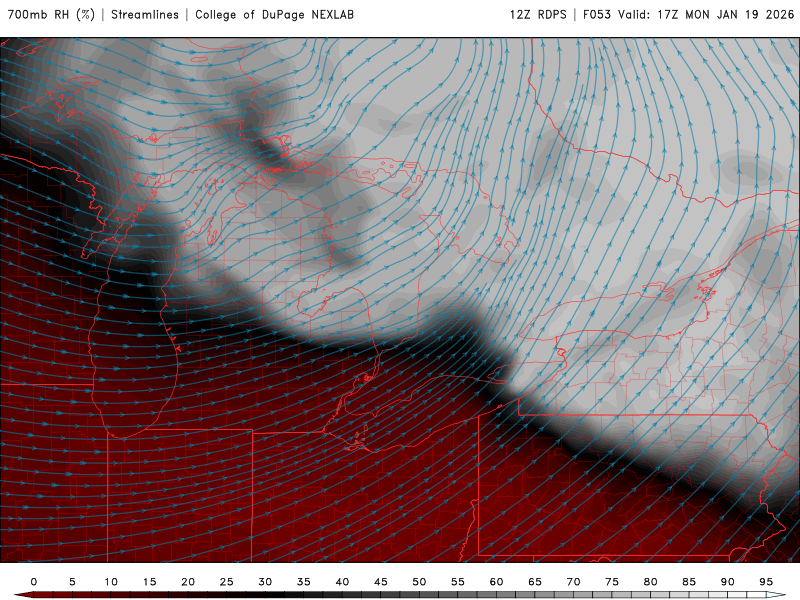Click the '65' colorbar label
The width and height of the screenshot is (800, 600).
point(535,582)
